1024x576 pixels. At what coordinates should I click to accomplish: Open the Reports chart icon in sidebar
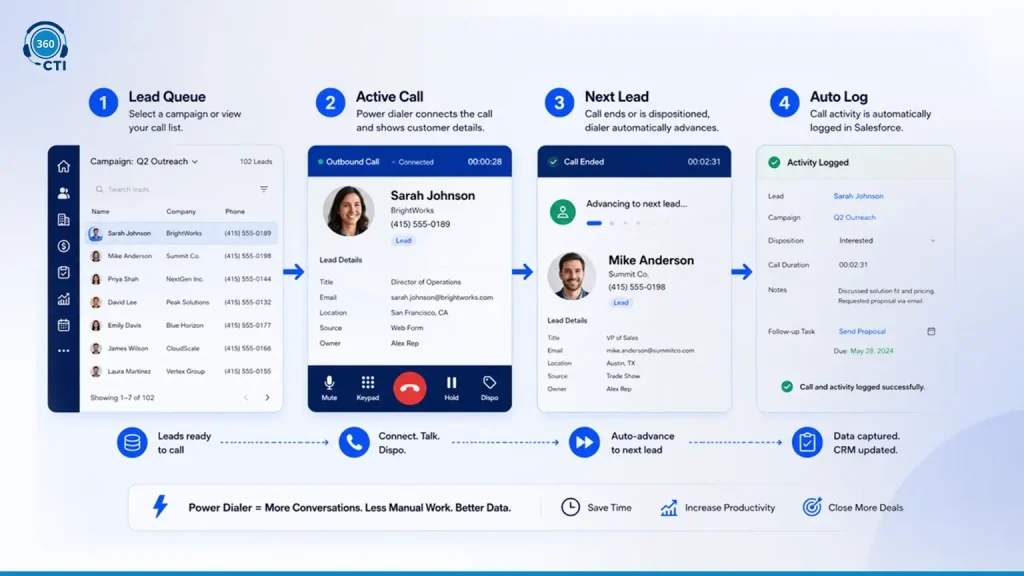63,299
